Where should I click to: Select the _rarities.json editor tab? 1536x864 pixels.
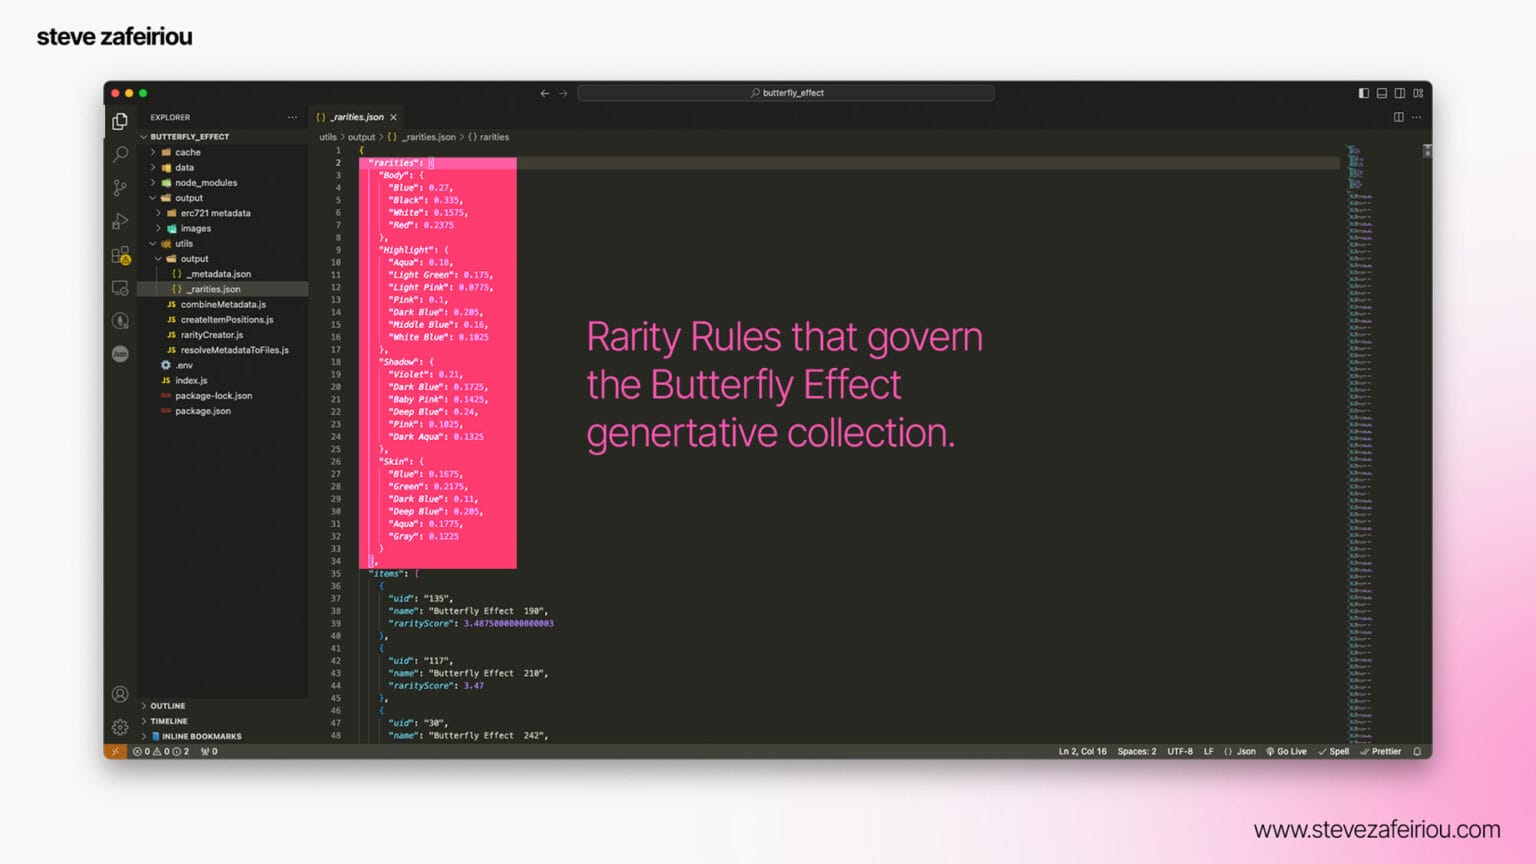point(356,117)
